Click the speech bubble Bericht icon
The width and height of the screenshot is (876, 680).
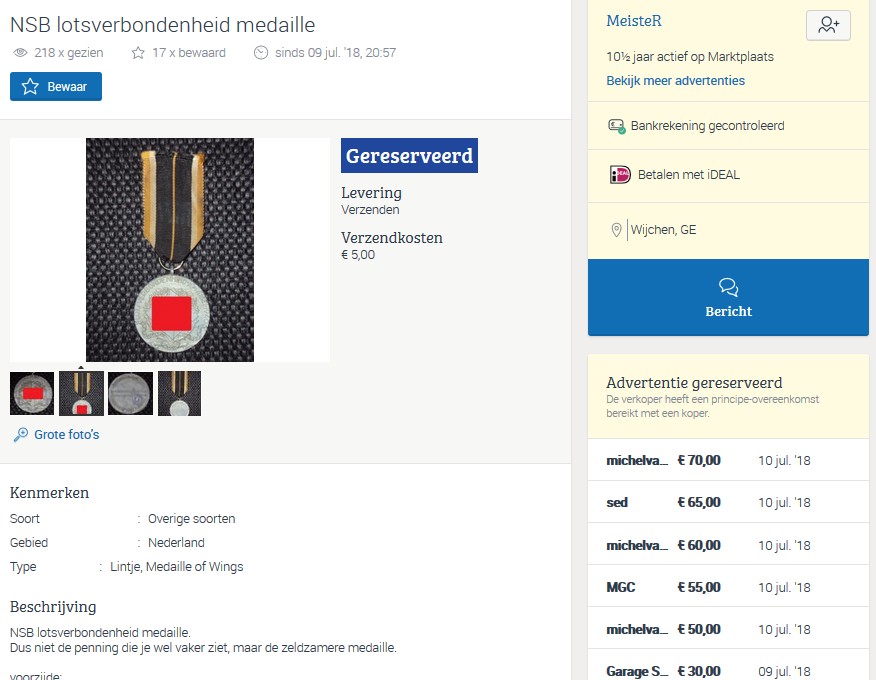coord(728,288)
